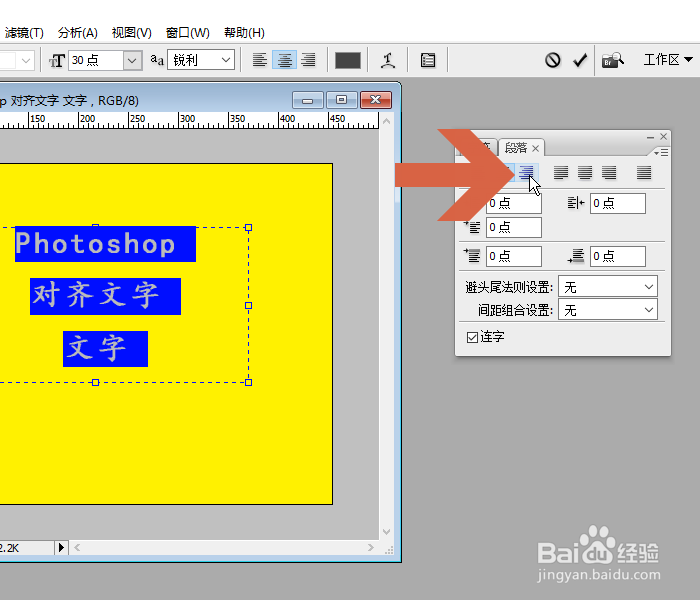
Task: Open the 分析(A) menu
Action: pos(78,33)
